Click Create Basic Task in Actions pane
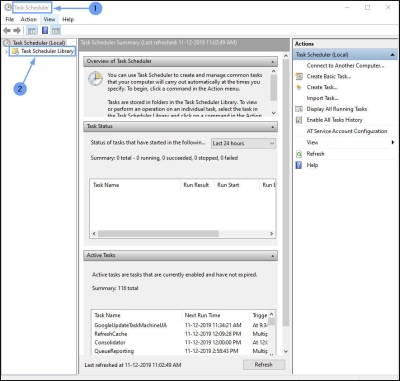 [329, 76]
